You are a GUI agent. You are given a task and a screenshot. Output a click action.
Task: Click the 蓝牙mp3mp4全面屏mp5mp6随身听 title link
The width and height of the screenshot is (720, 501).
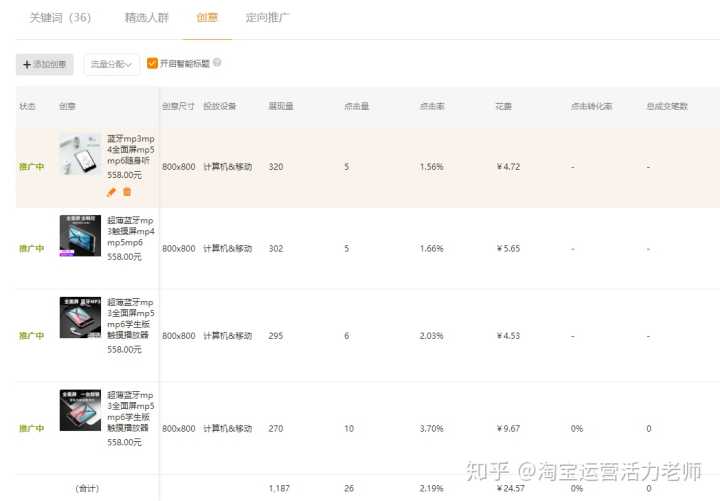pos(130,149)
